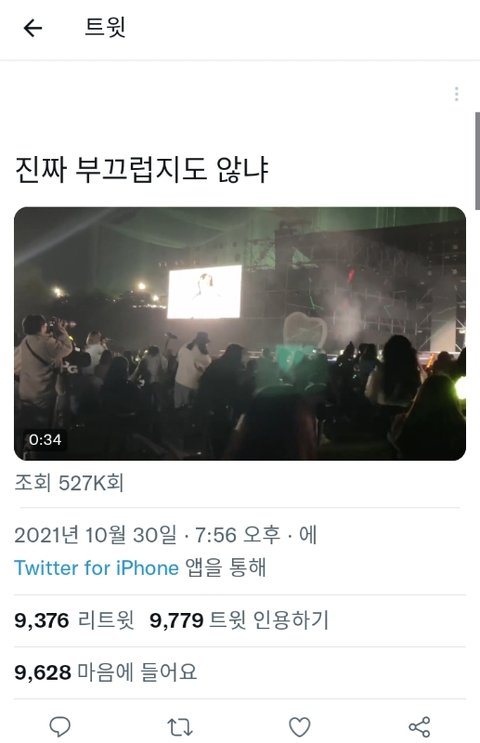Screen dimensions: 480x743
Task: Tap the reply speech bubble icon
Action: click(x=60, y=726)
